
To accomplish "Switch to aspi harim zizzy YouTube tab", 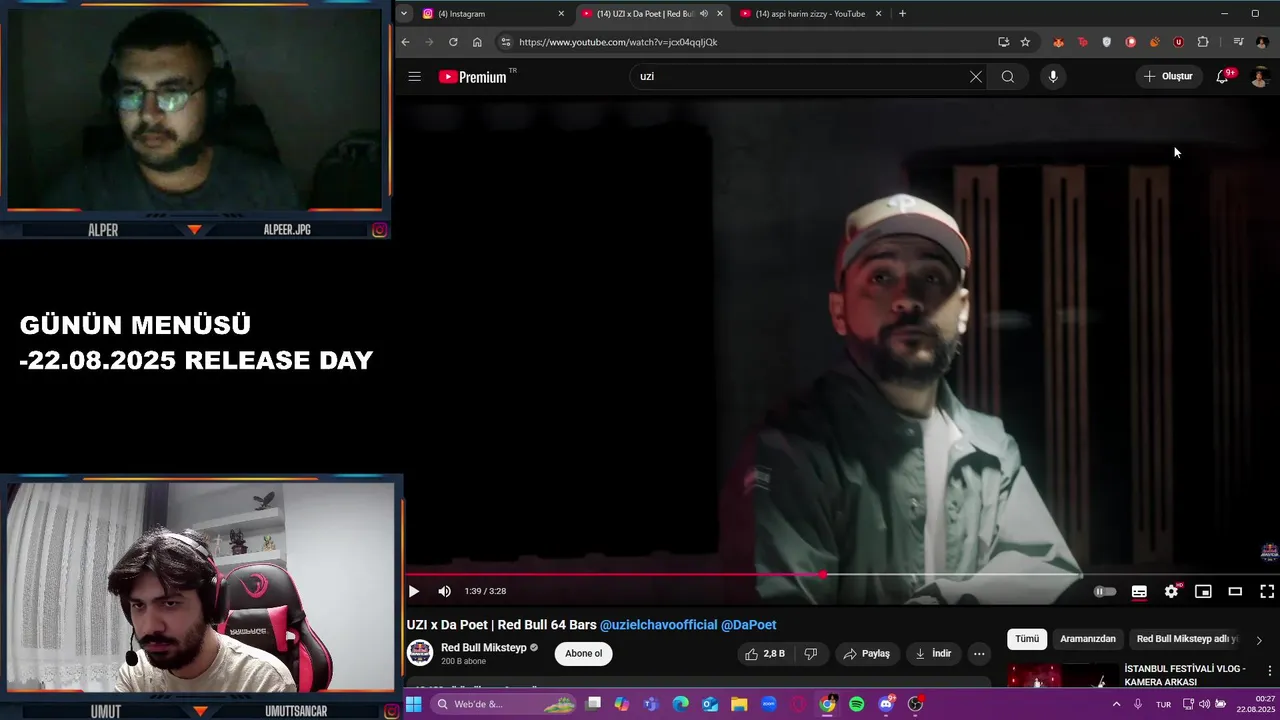I will point(810,14).
